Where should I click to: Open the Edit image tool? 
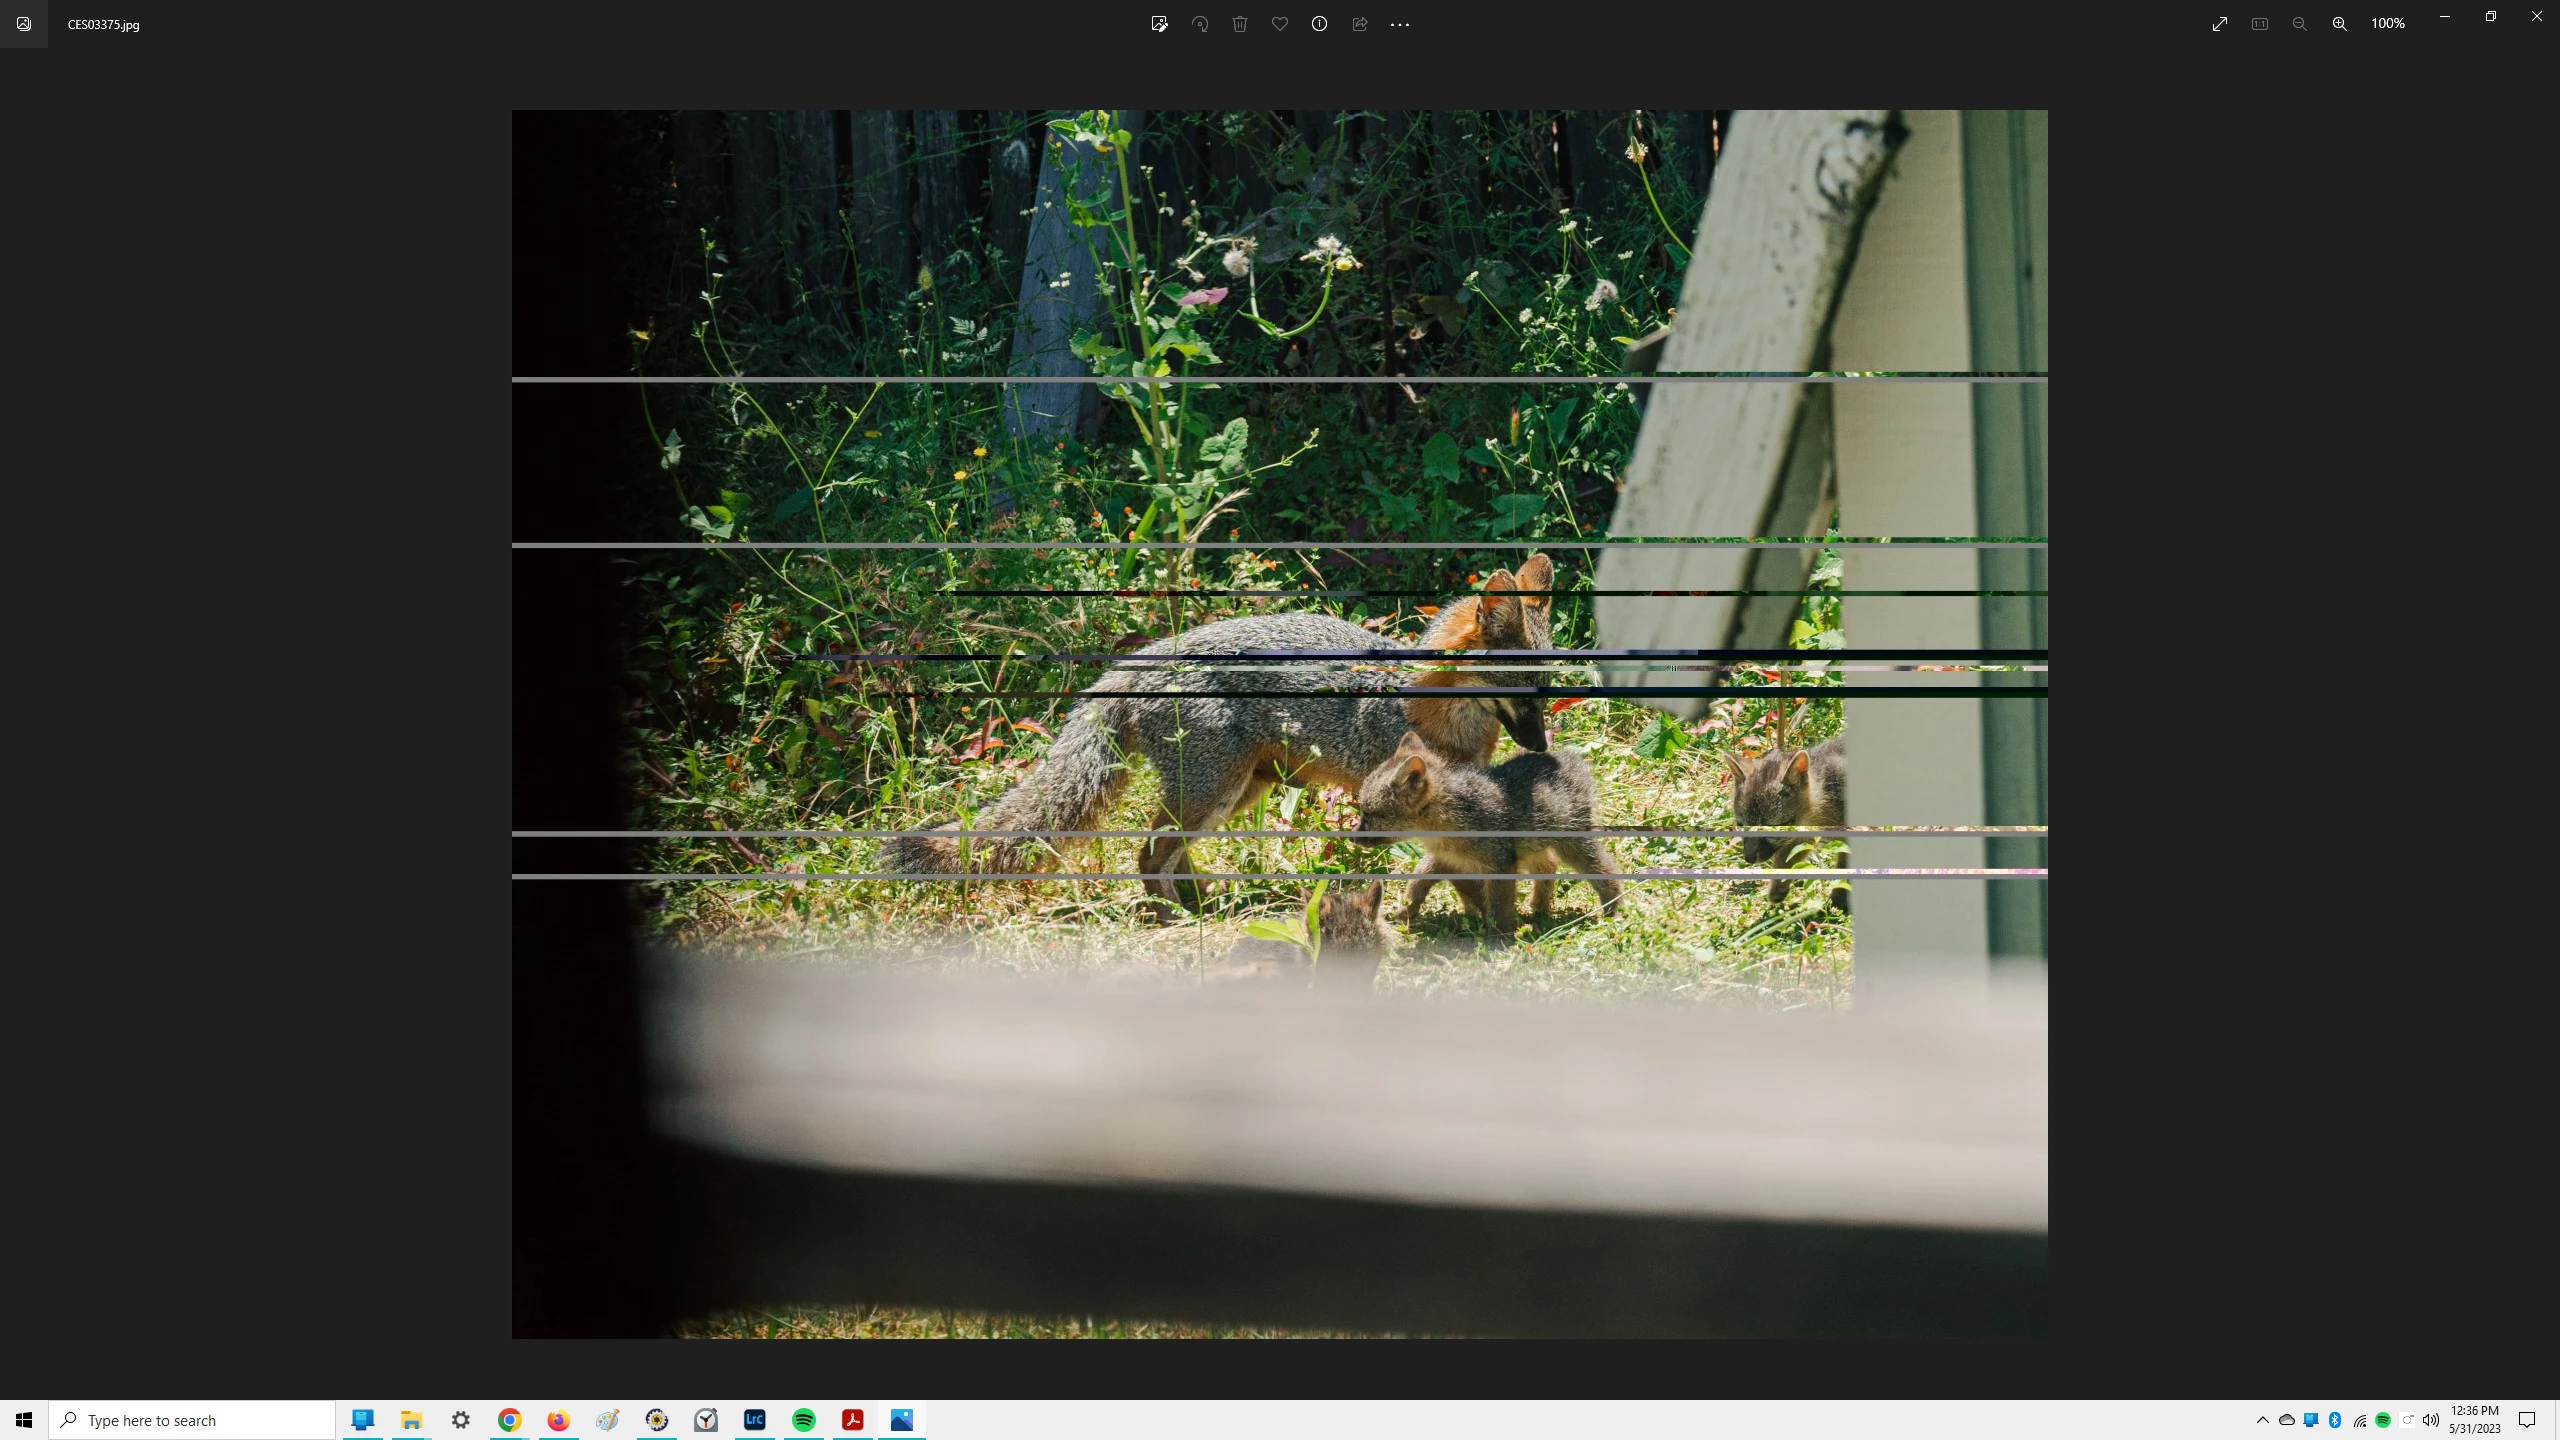tap(1159, 24)
